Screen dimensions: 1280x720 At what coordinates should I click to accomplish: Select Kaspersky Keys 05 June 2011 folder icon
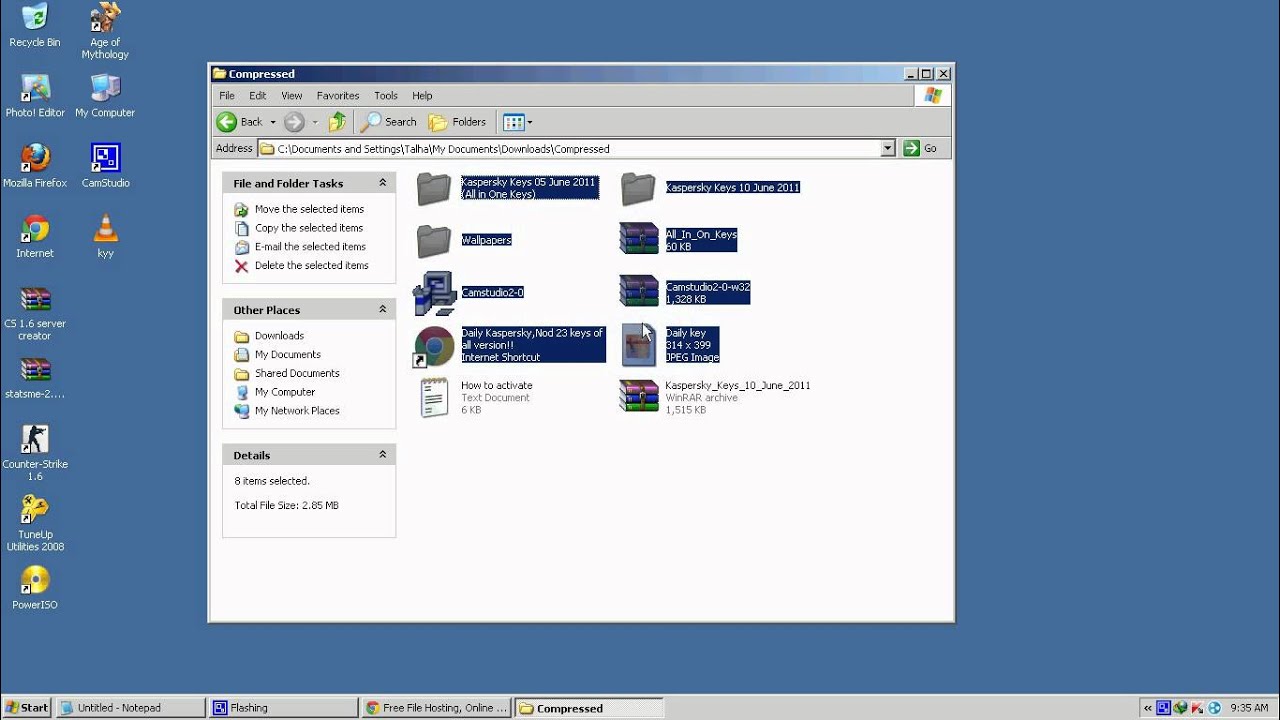pos(434,188)
